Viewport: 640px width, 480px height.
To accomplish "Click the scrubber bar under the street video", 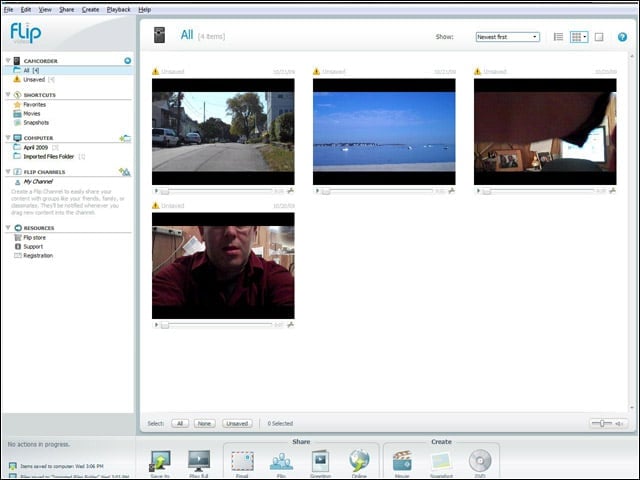I will (216, 191).
